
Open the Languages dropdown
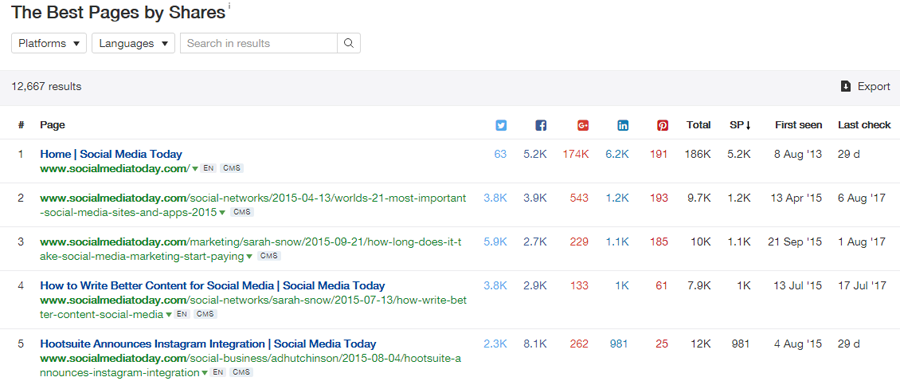pyautogui.click(x=133, y=43)
